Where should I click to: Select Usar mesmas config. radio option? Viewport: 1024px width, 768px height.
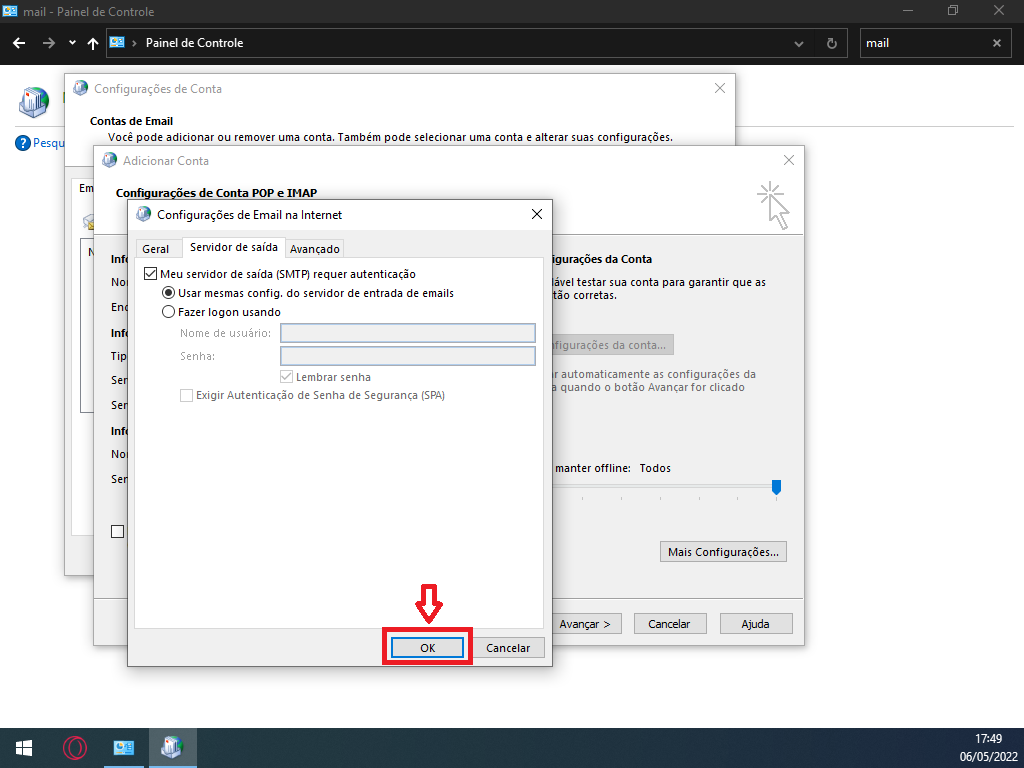169,293
